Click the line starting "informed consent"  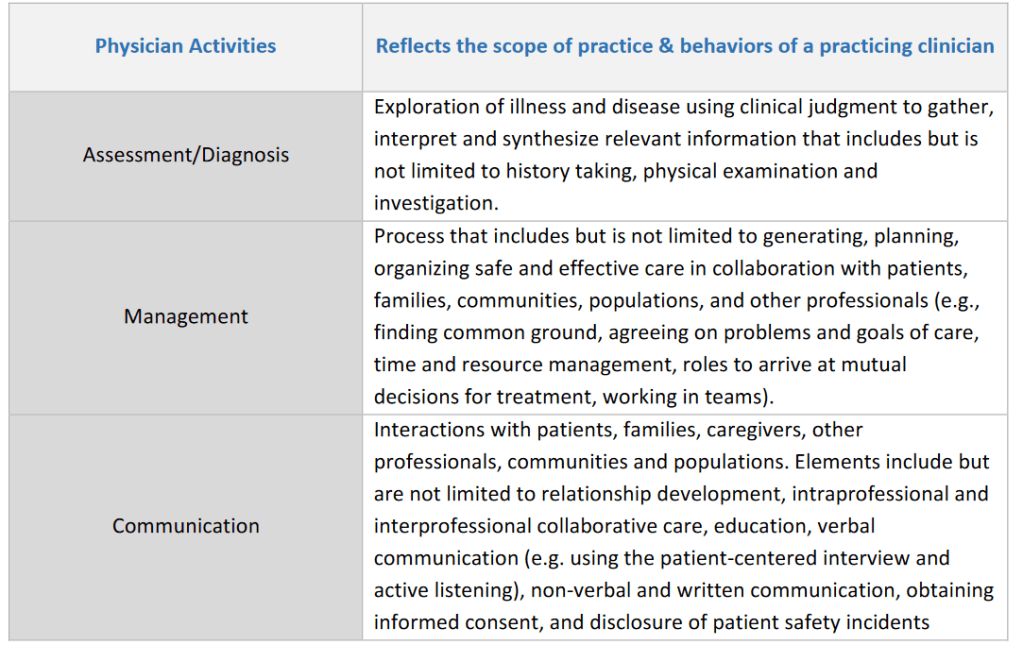click(651, 622)
